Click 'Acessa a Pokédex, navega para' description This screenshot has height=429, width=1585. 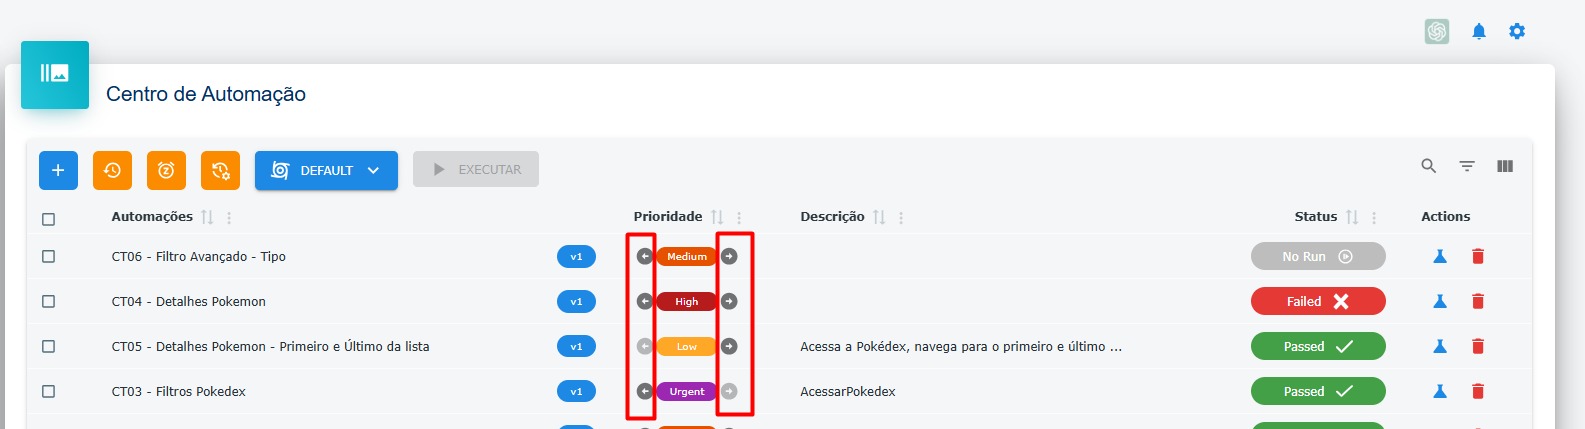click(x=961, y=347)
